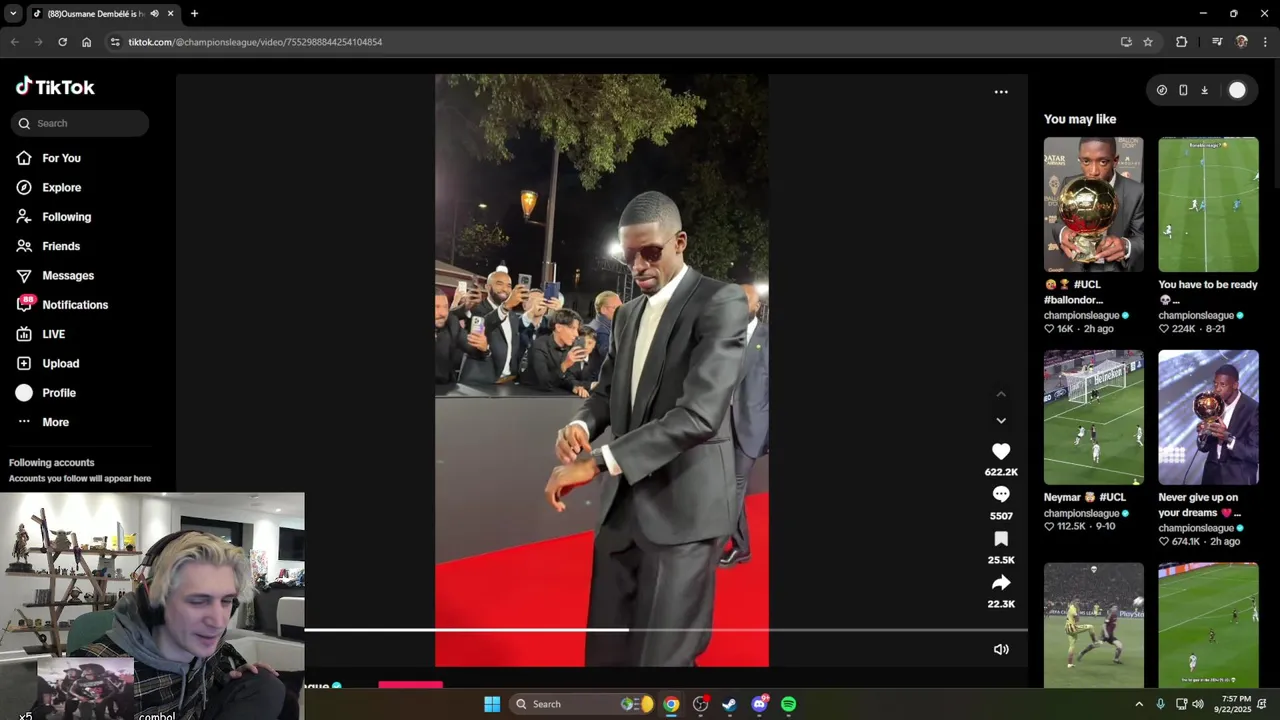Open the video comments icon
The width and height of the screenshot is (1280, 720).
click(x=1001, y=494)
